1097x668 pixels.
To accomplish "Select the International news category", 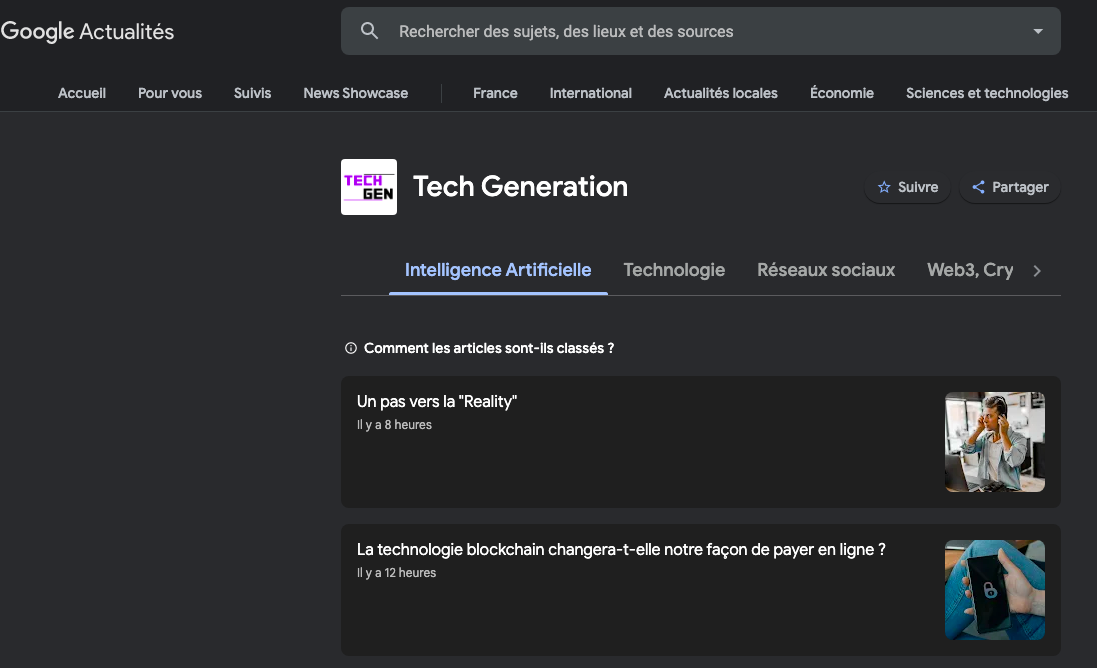I will click(x=590, y=93).
